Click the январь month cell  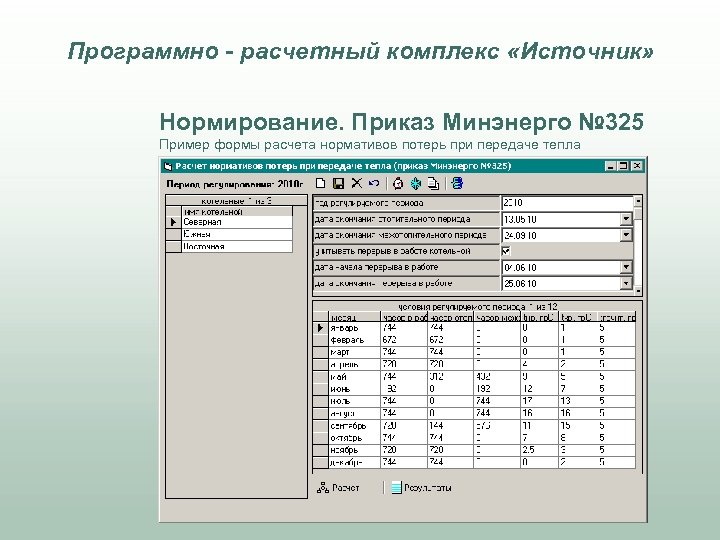coord(354,328)
